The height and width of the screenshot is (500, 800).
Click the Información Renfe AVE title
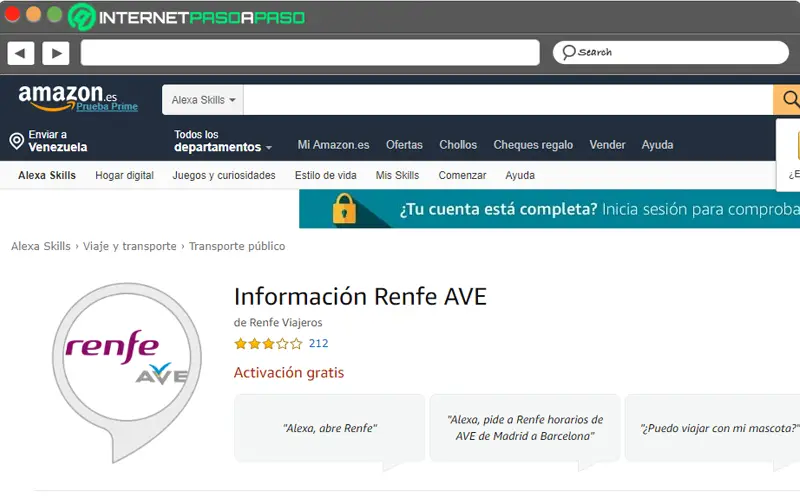360,296
